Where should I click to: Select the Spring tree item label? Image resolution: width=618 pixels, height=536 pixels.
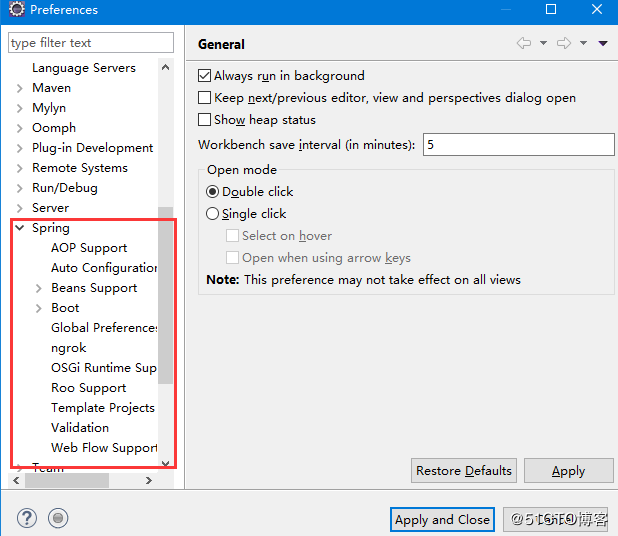pos(51,228)
